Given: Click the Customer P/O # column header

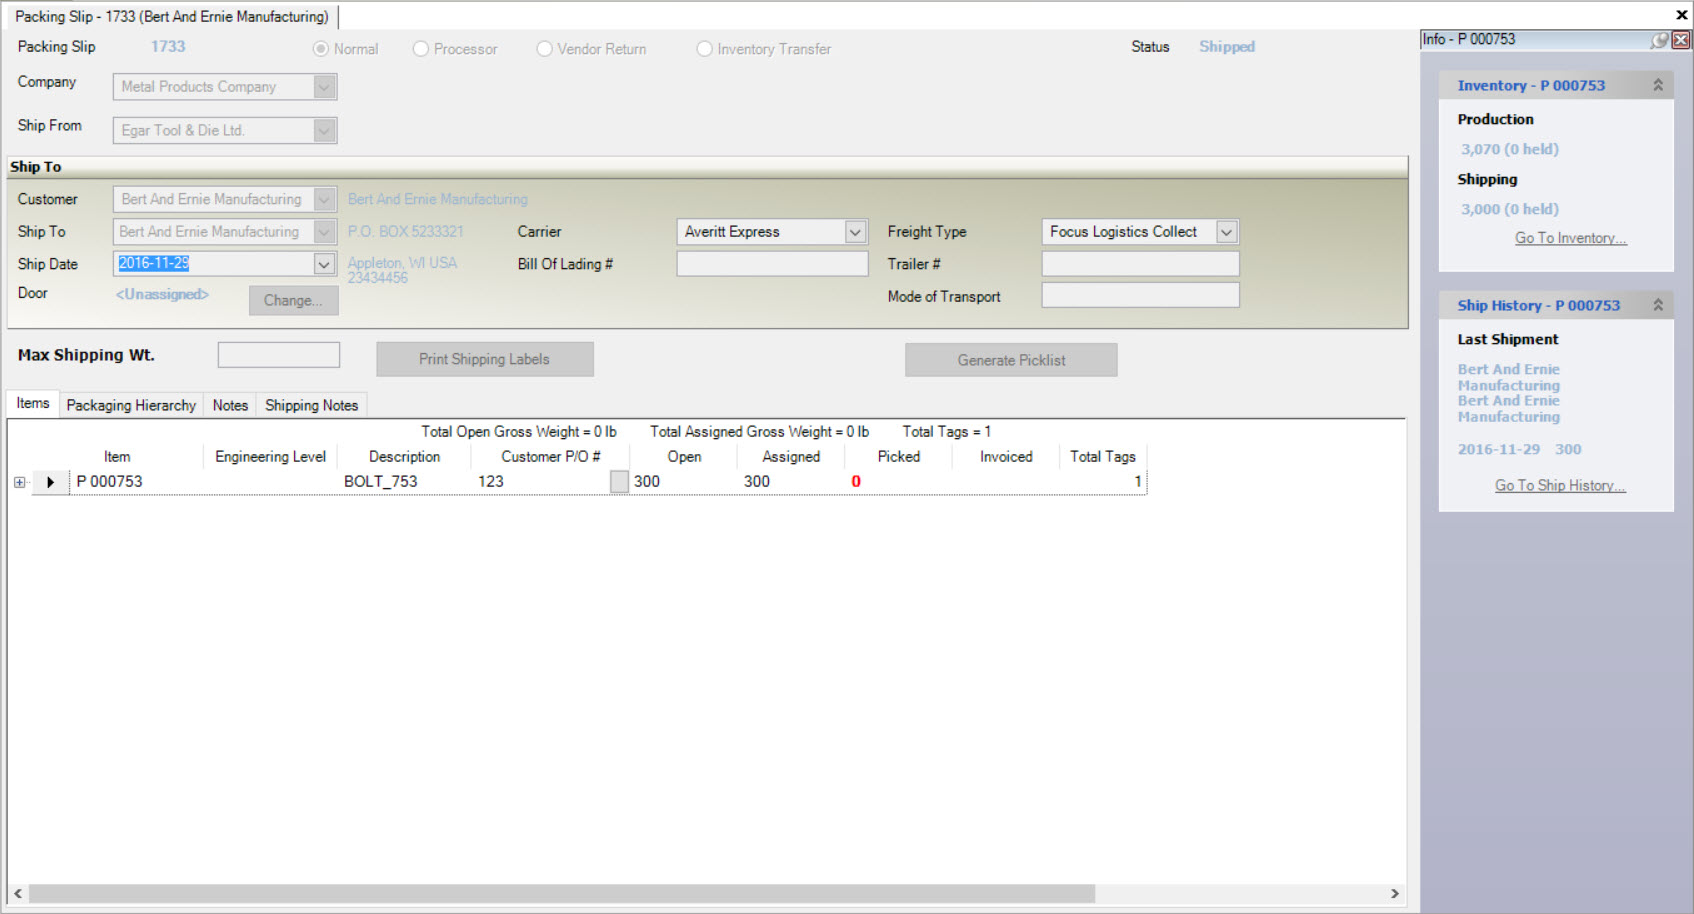Looking at the screenshot, I should point(550,457).
